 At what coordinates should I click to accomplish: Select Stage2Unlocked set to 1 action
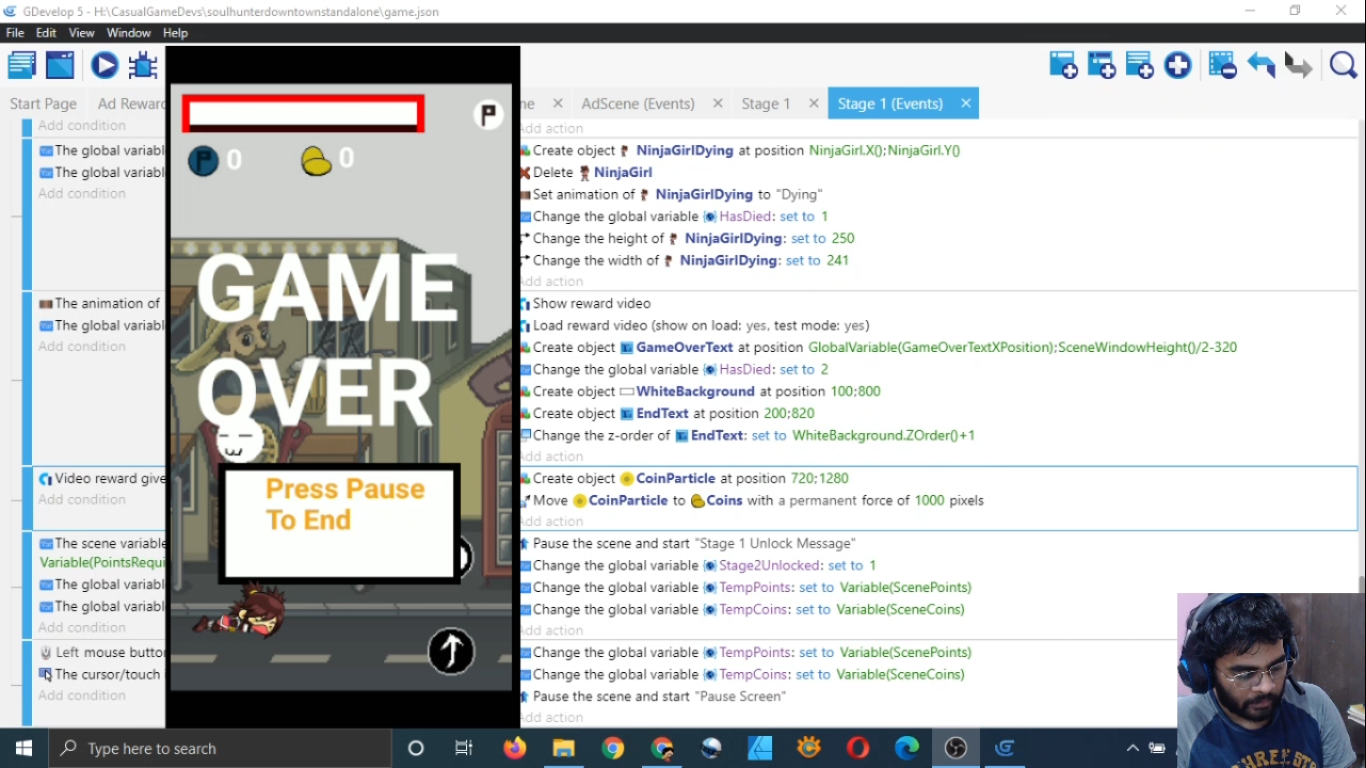click(698, 565)
